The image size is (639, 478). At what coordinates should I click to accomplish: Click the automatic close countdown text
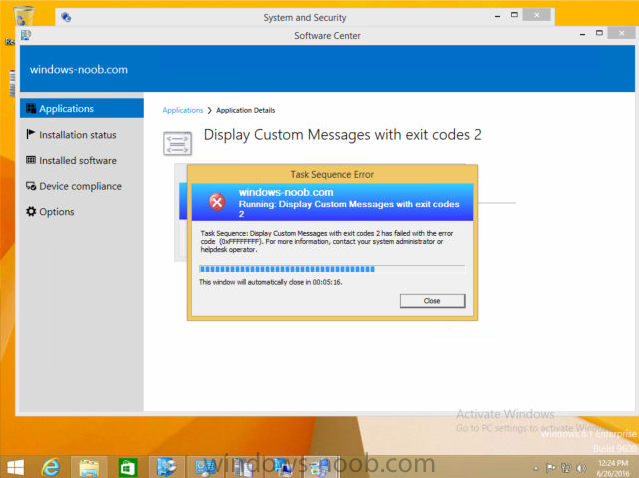point(271,282)
